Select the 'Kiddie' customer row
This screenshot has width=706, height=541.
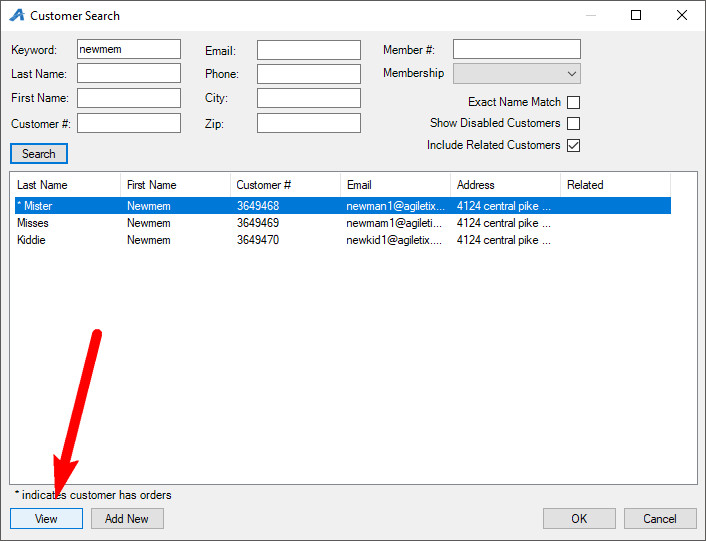tap(343, 240)
